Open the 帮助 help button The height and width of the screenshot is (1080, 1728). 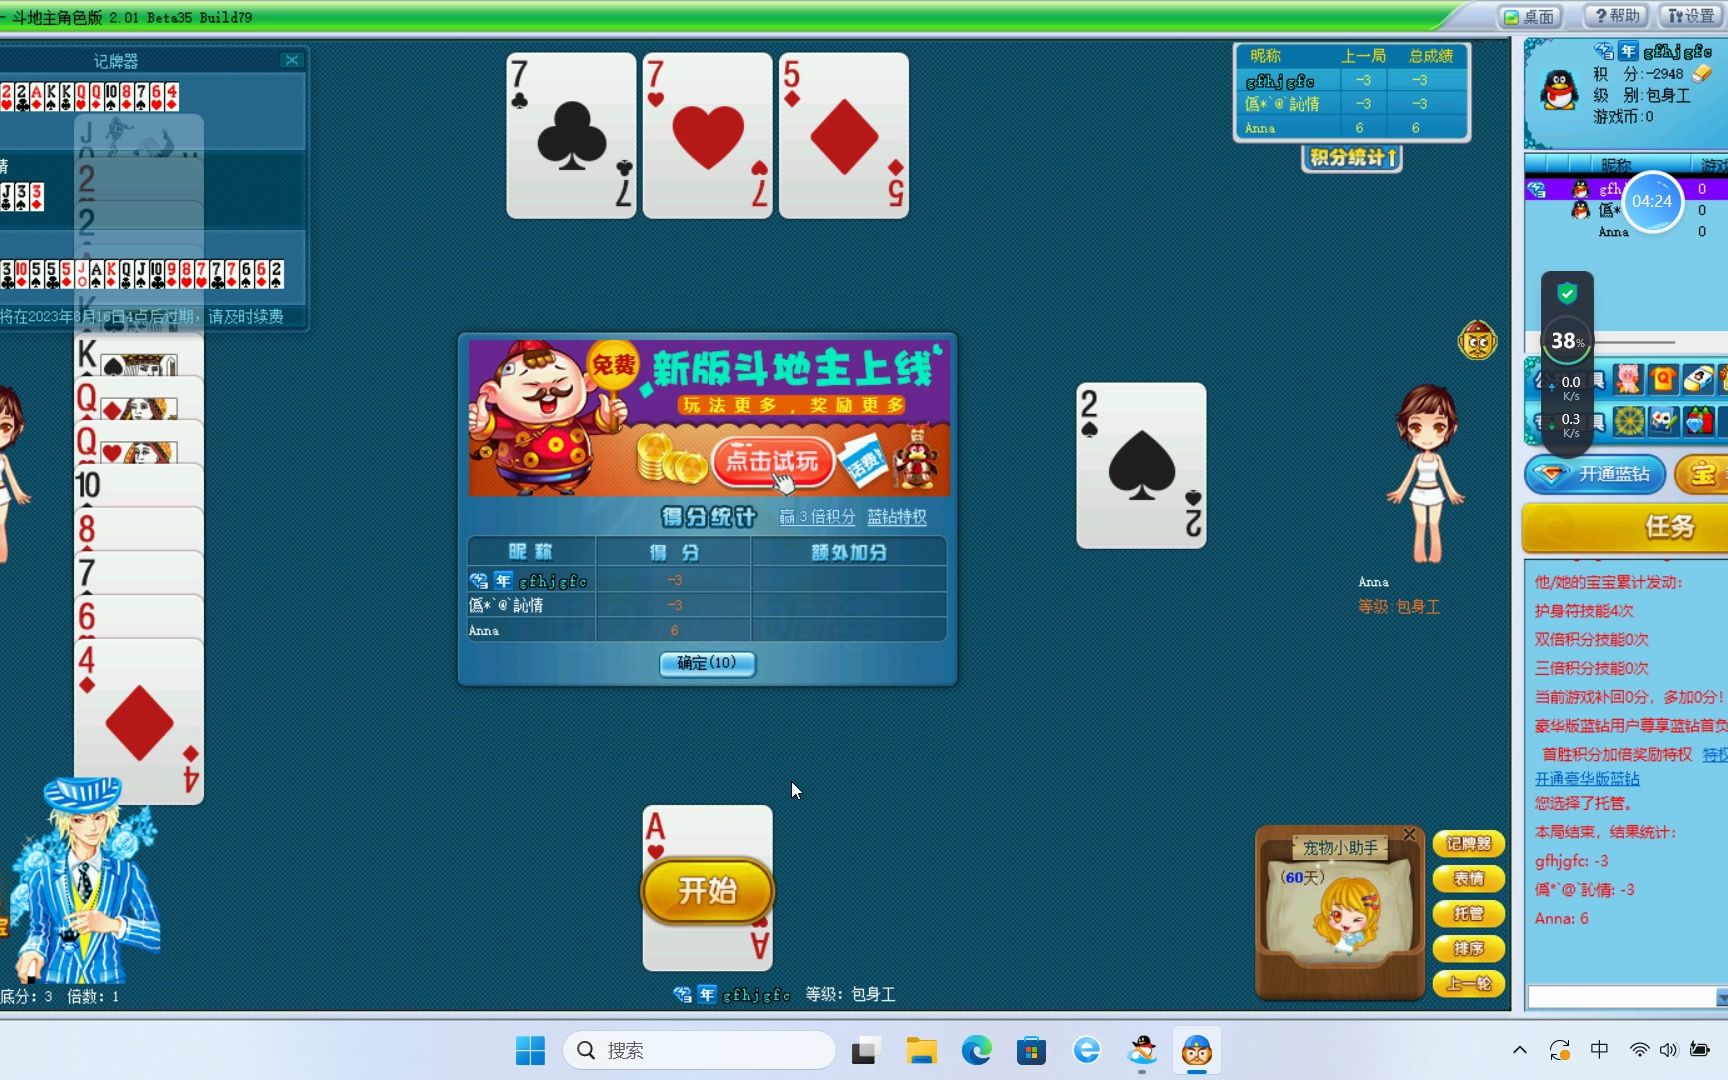point(1617,16)
